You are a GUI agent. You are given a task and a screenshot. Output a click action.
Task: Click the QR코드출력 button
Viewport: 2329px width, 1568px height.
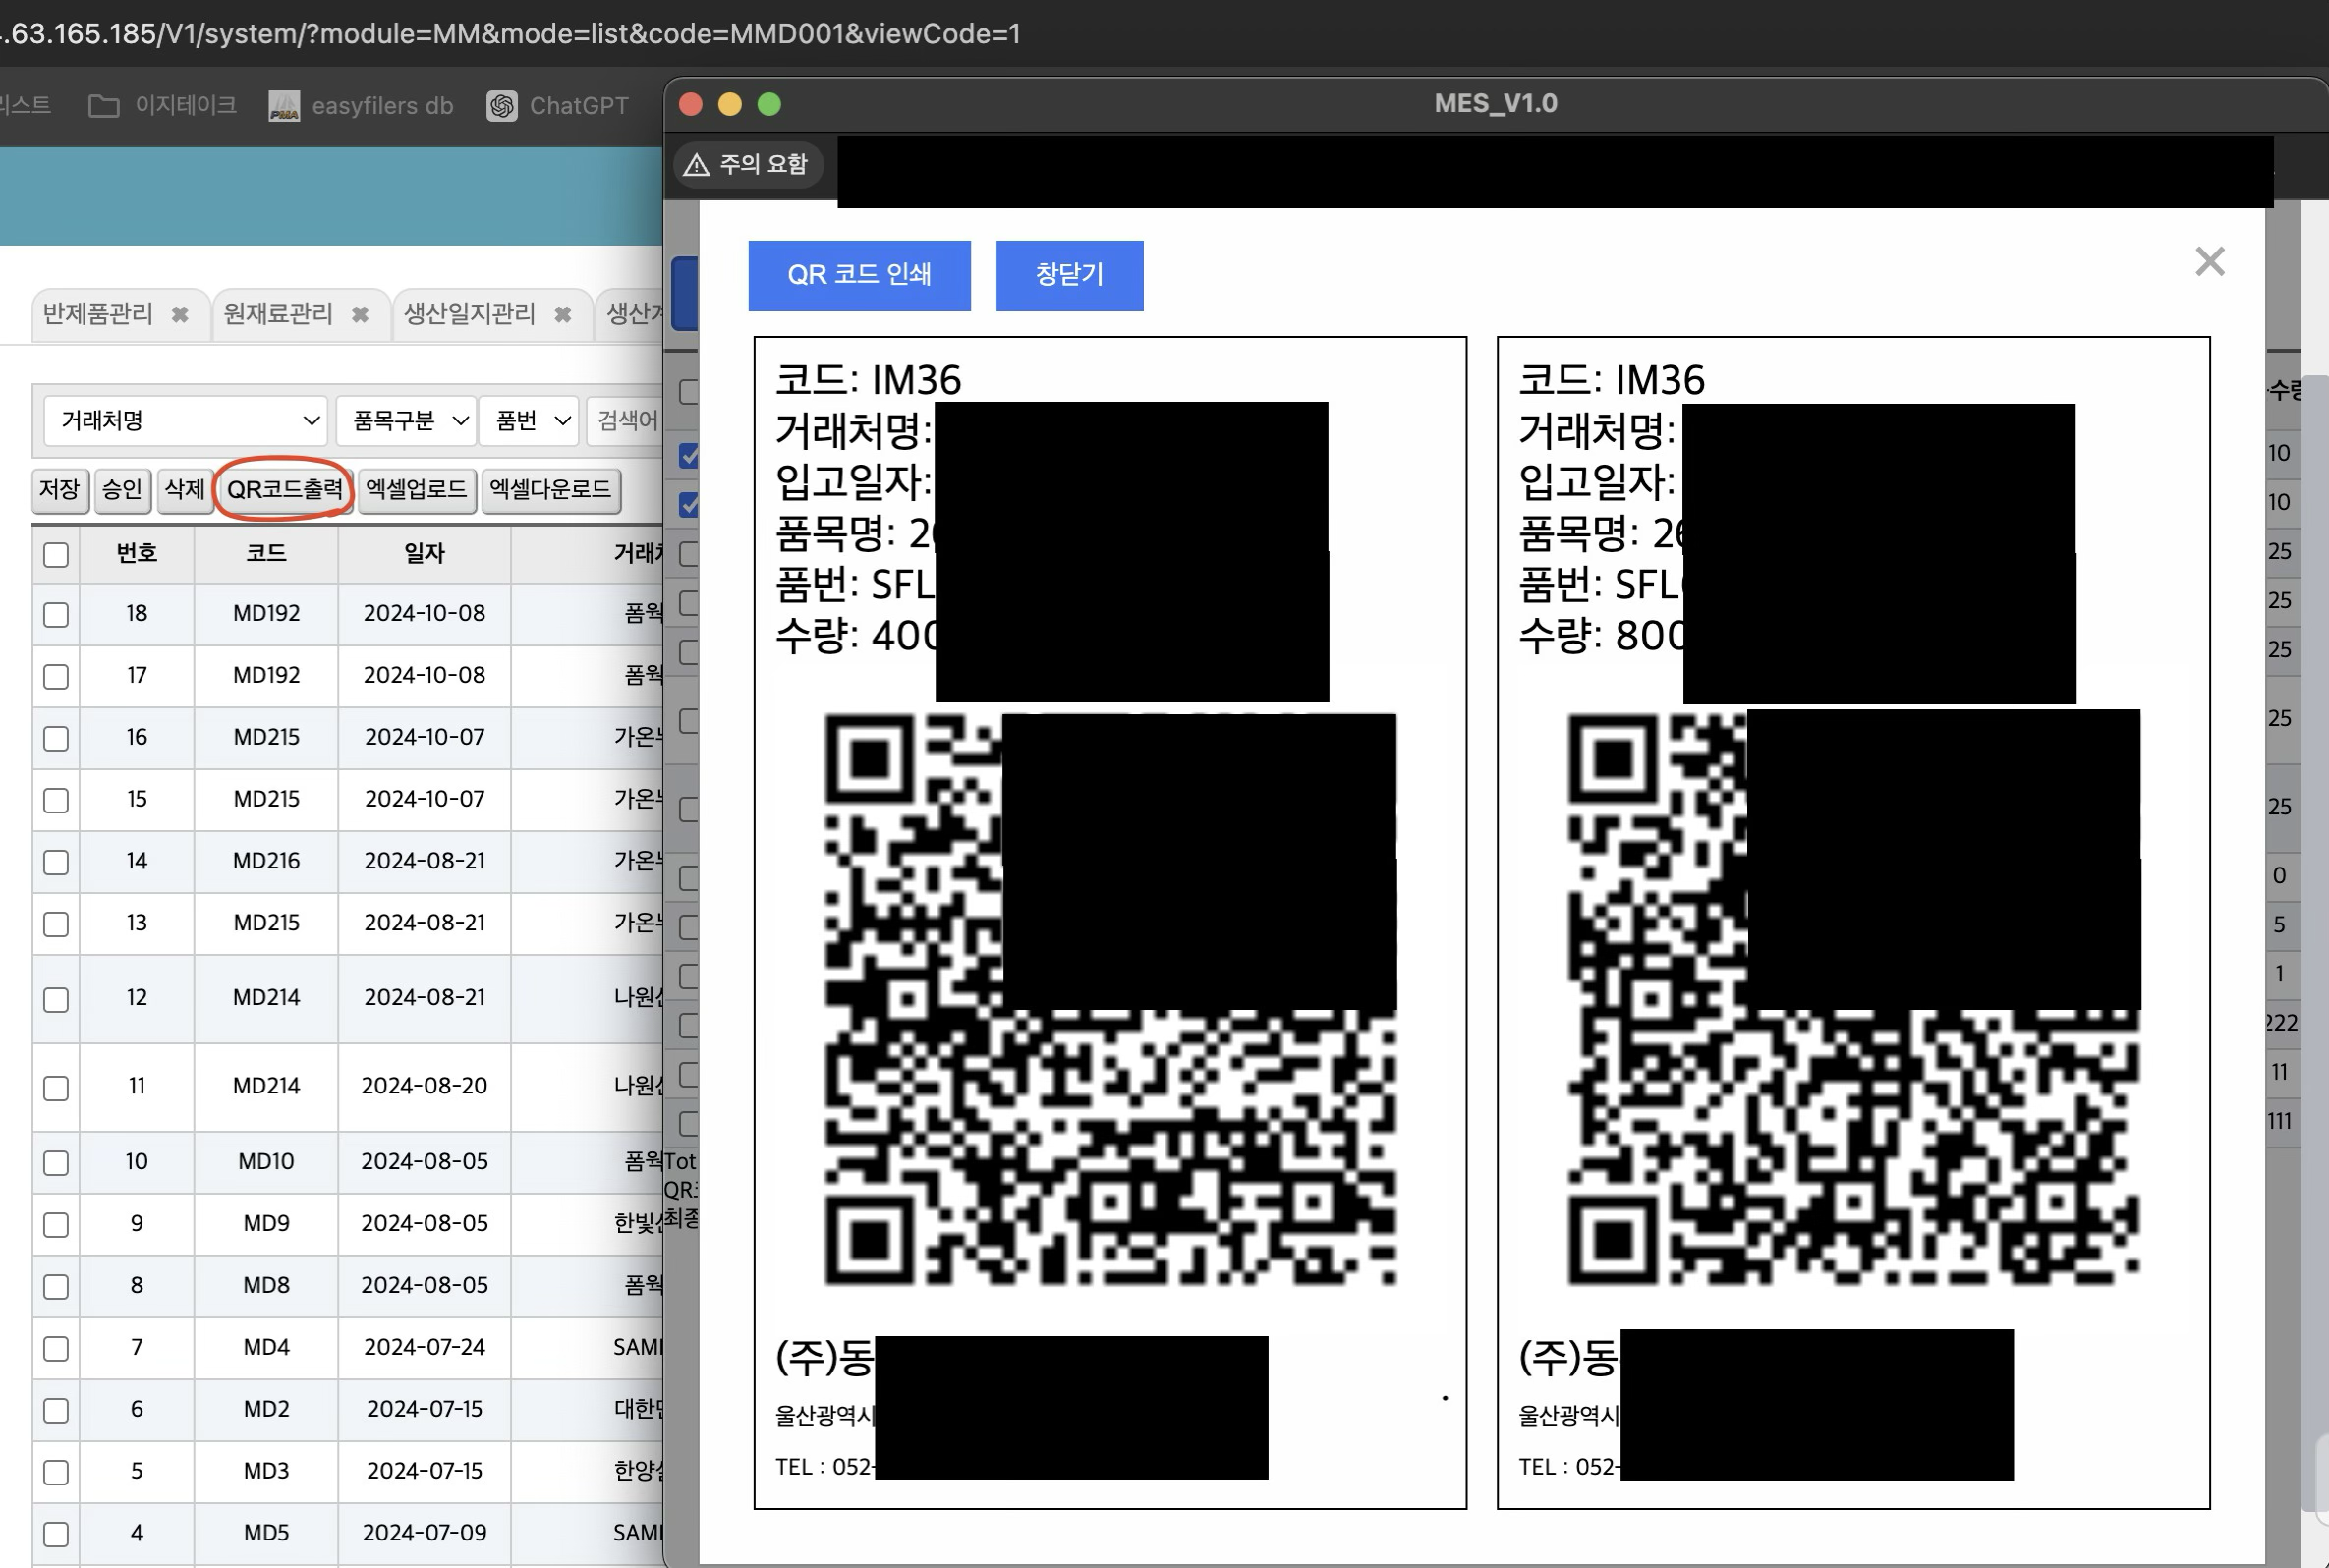[x=285, y=490]
